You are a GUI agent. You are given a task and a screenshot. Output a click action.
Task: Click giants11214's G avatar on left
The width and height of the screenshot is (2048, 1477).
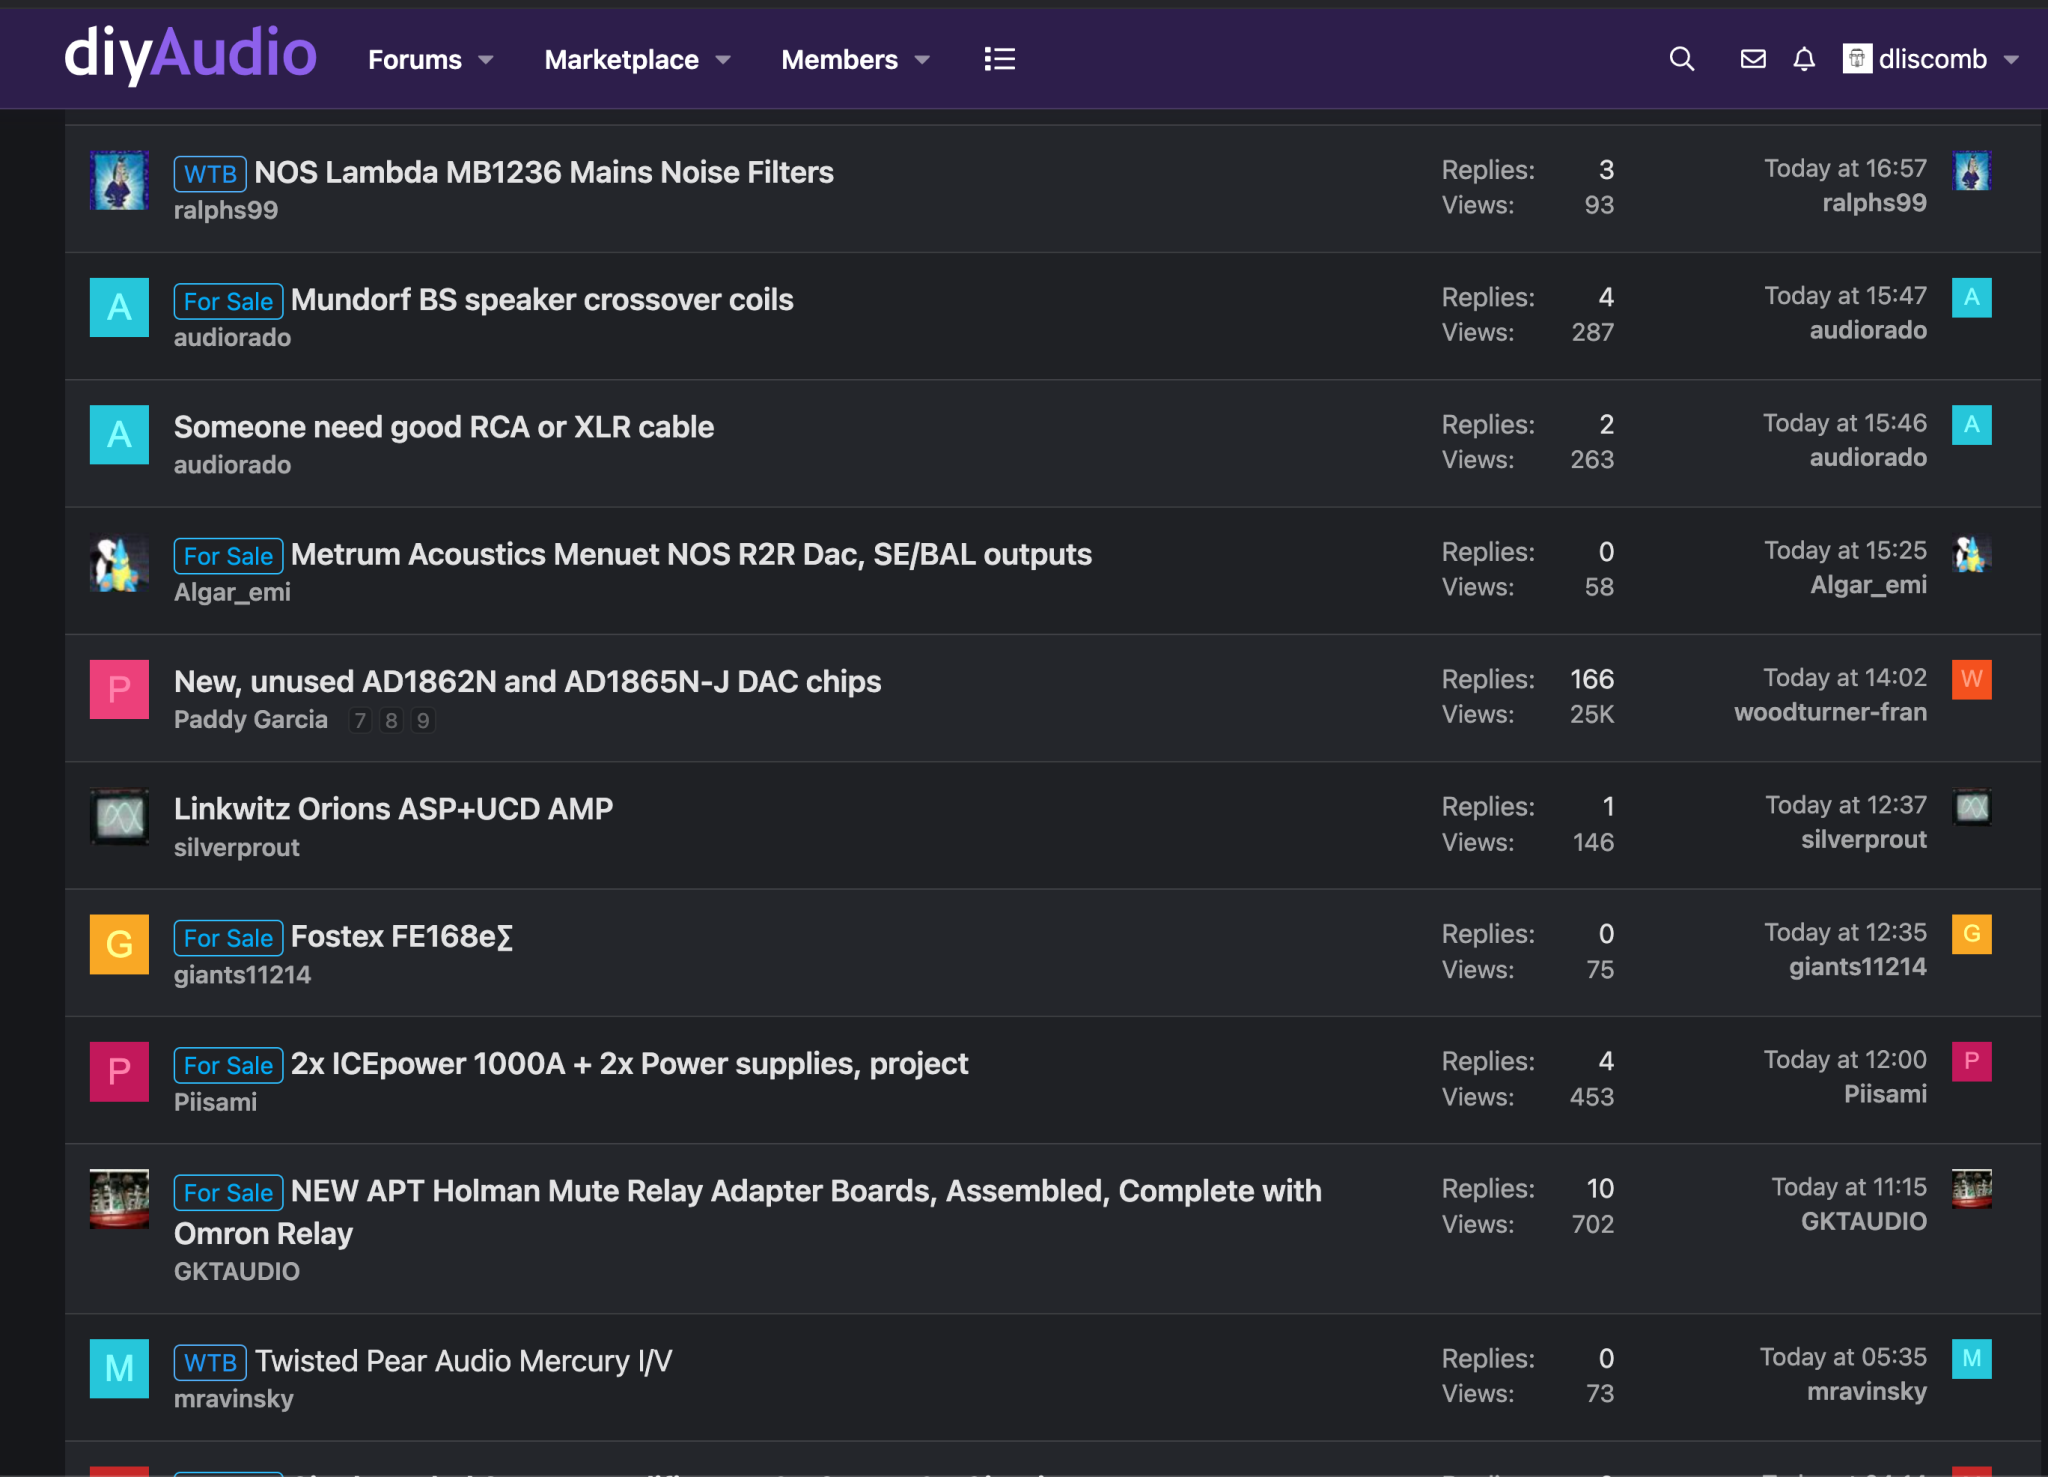point(119,944)
